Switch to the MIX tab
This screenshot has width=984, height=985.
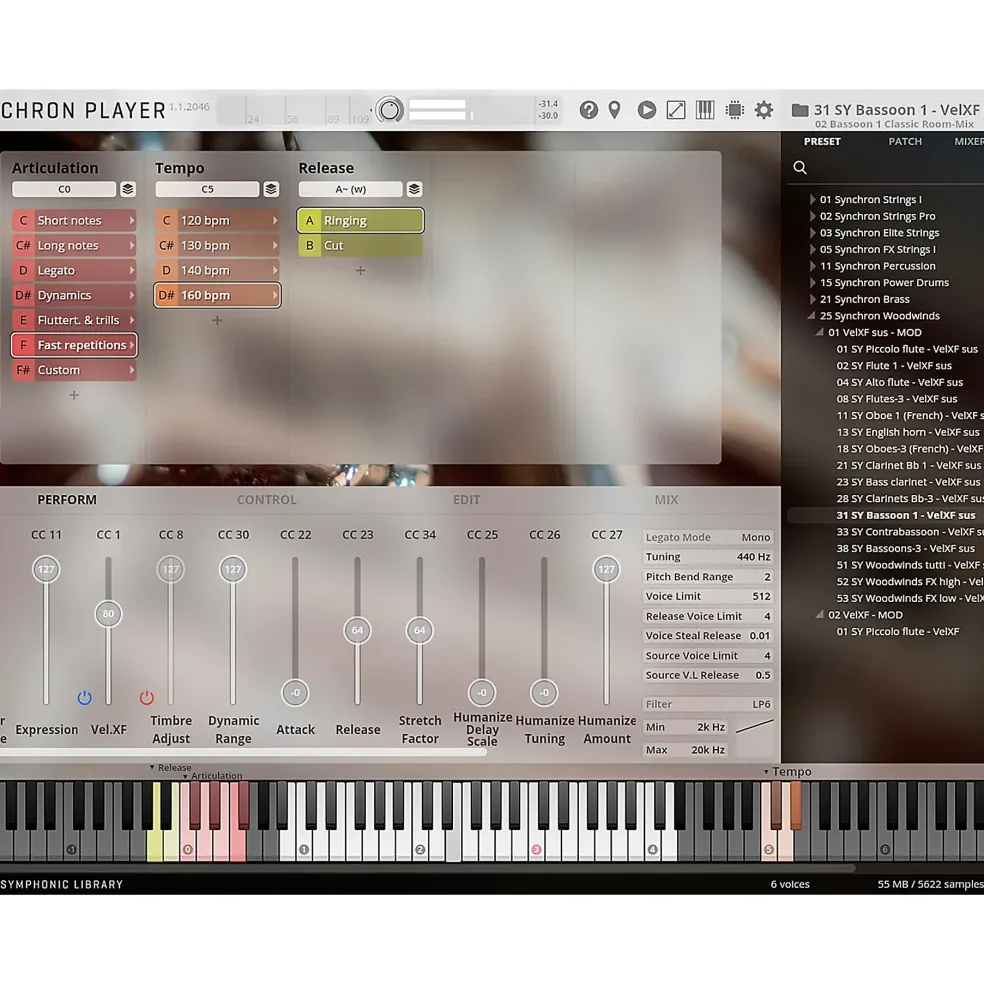click(x=666, y=500)
